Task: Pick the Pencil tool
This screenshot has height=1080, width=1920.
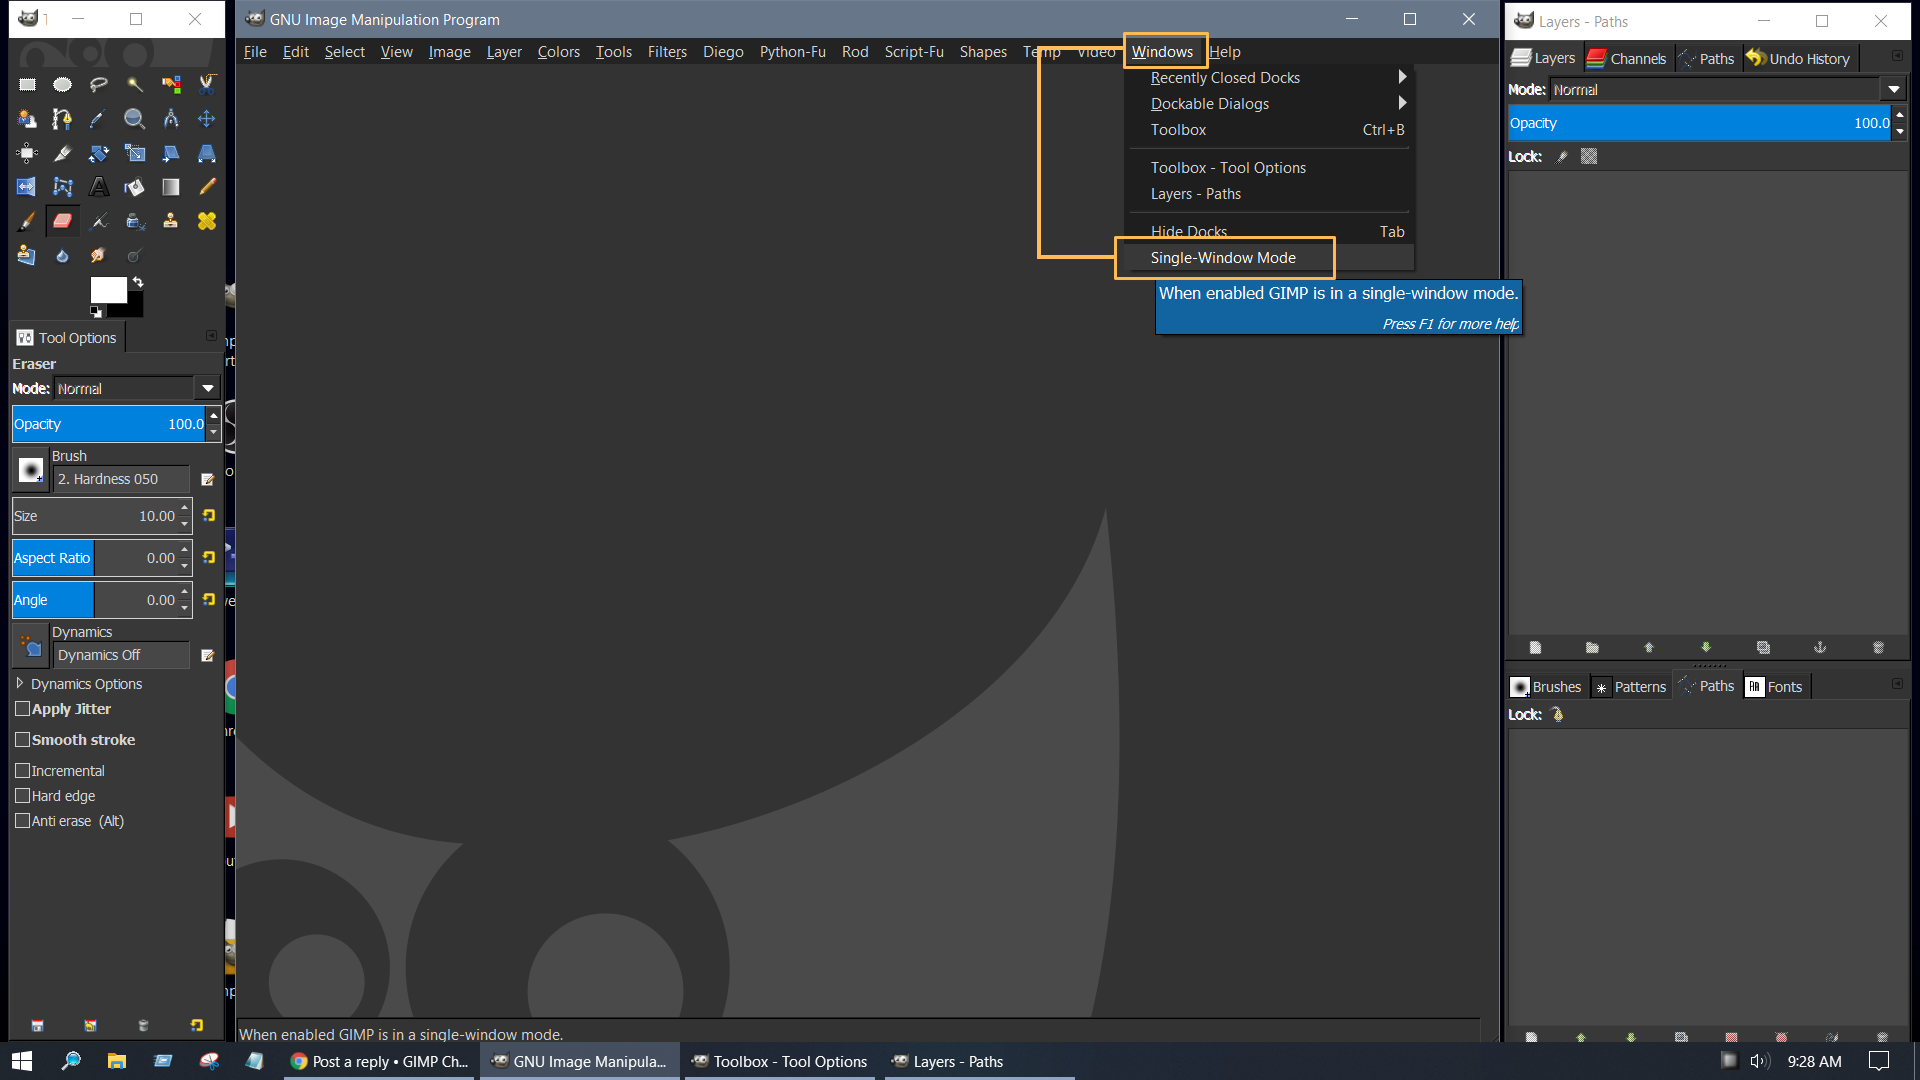Action: click(x=207, y=187)
